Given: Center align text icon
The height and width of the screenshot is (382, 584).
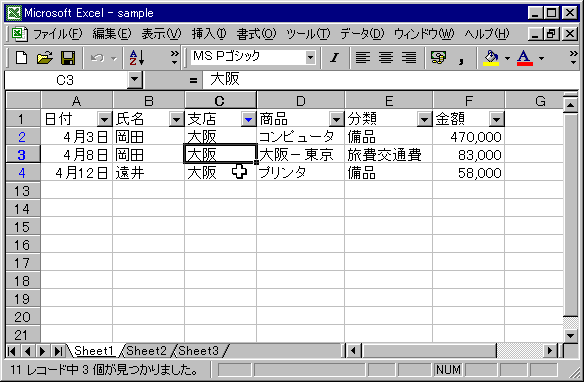Looking at the screenshot, I should click(x=386, y=58).
